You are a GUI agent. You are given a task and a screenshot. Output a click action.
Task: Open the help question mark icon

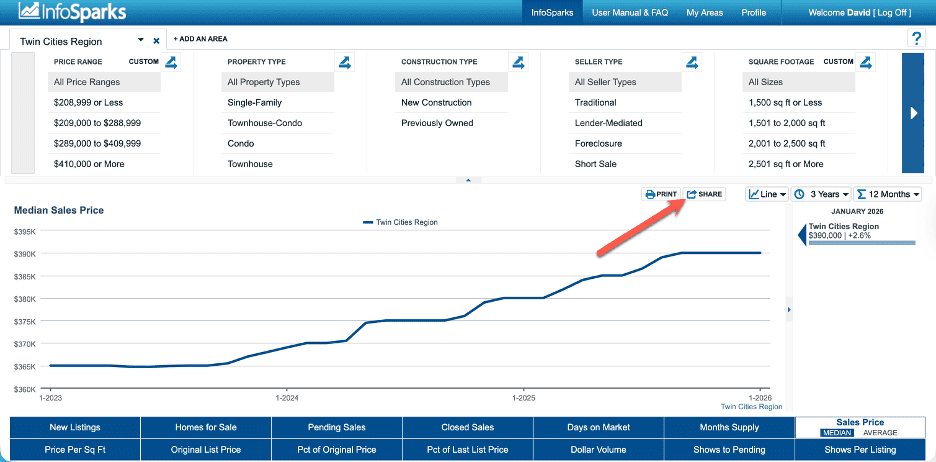pos(916,39)
